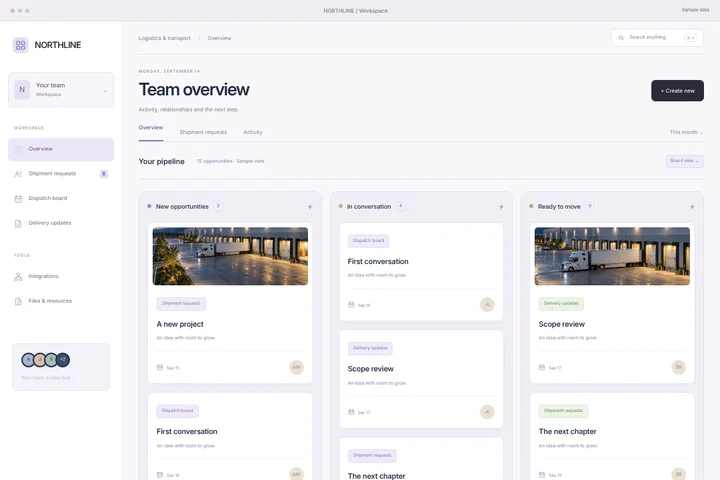This screenshot has width=720, height=480.
Task: Add card to Ready to move column
Action: pos(692,207)
